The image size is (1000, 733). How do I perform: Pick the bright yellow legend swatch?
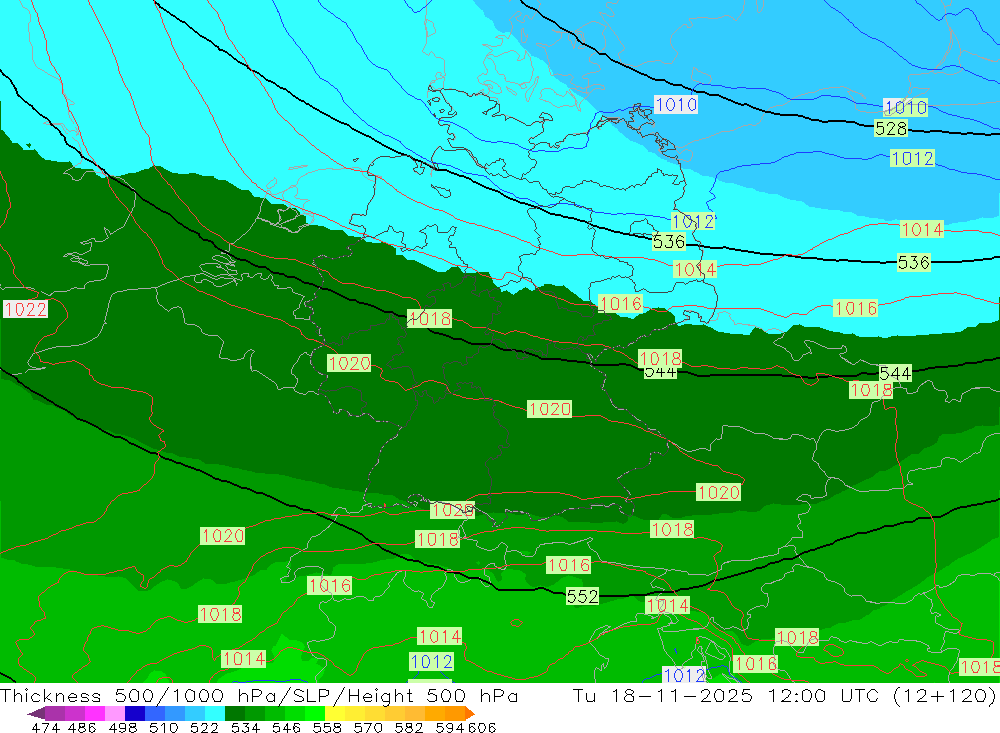point(335,713)
